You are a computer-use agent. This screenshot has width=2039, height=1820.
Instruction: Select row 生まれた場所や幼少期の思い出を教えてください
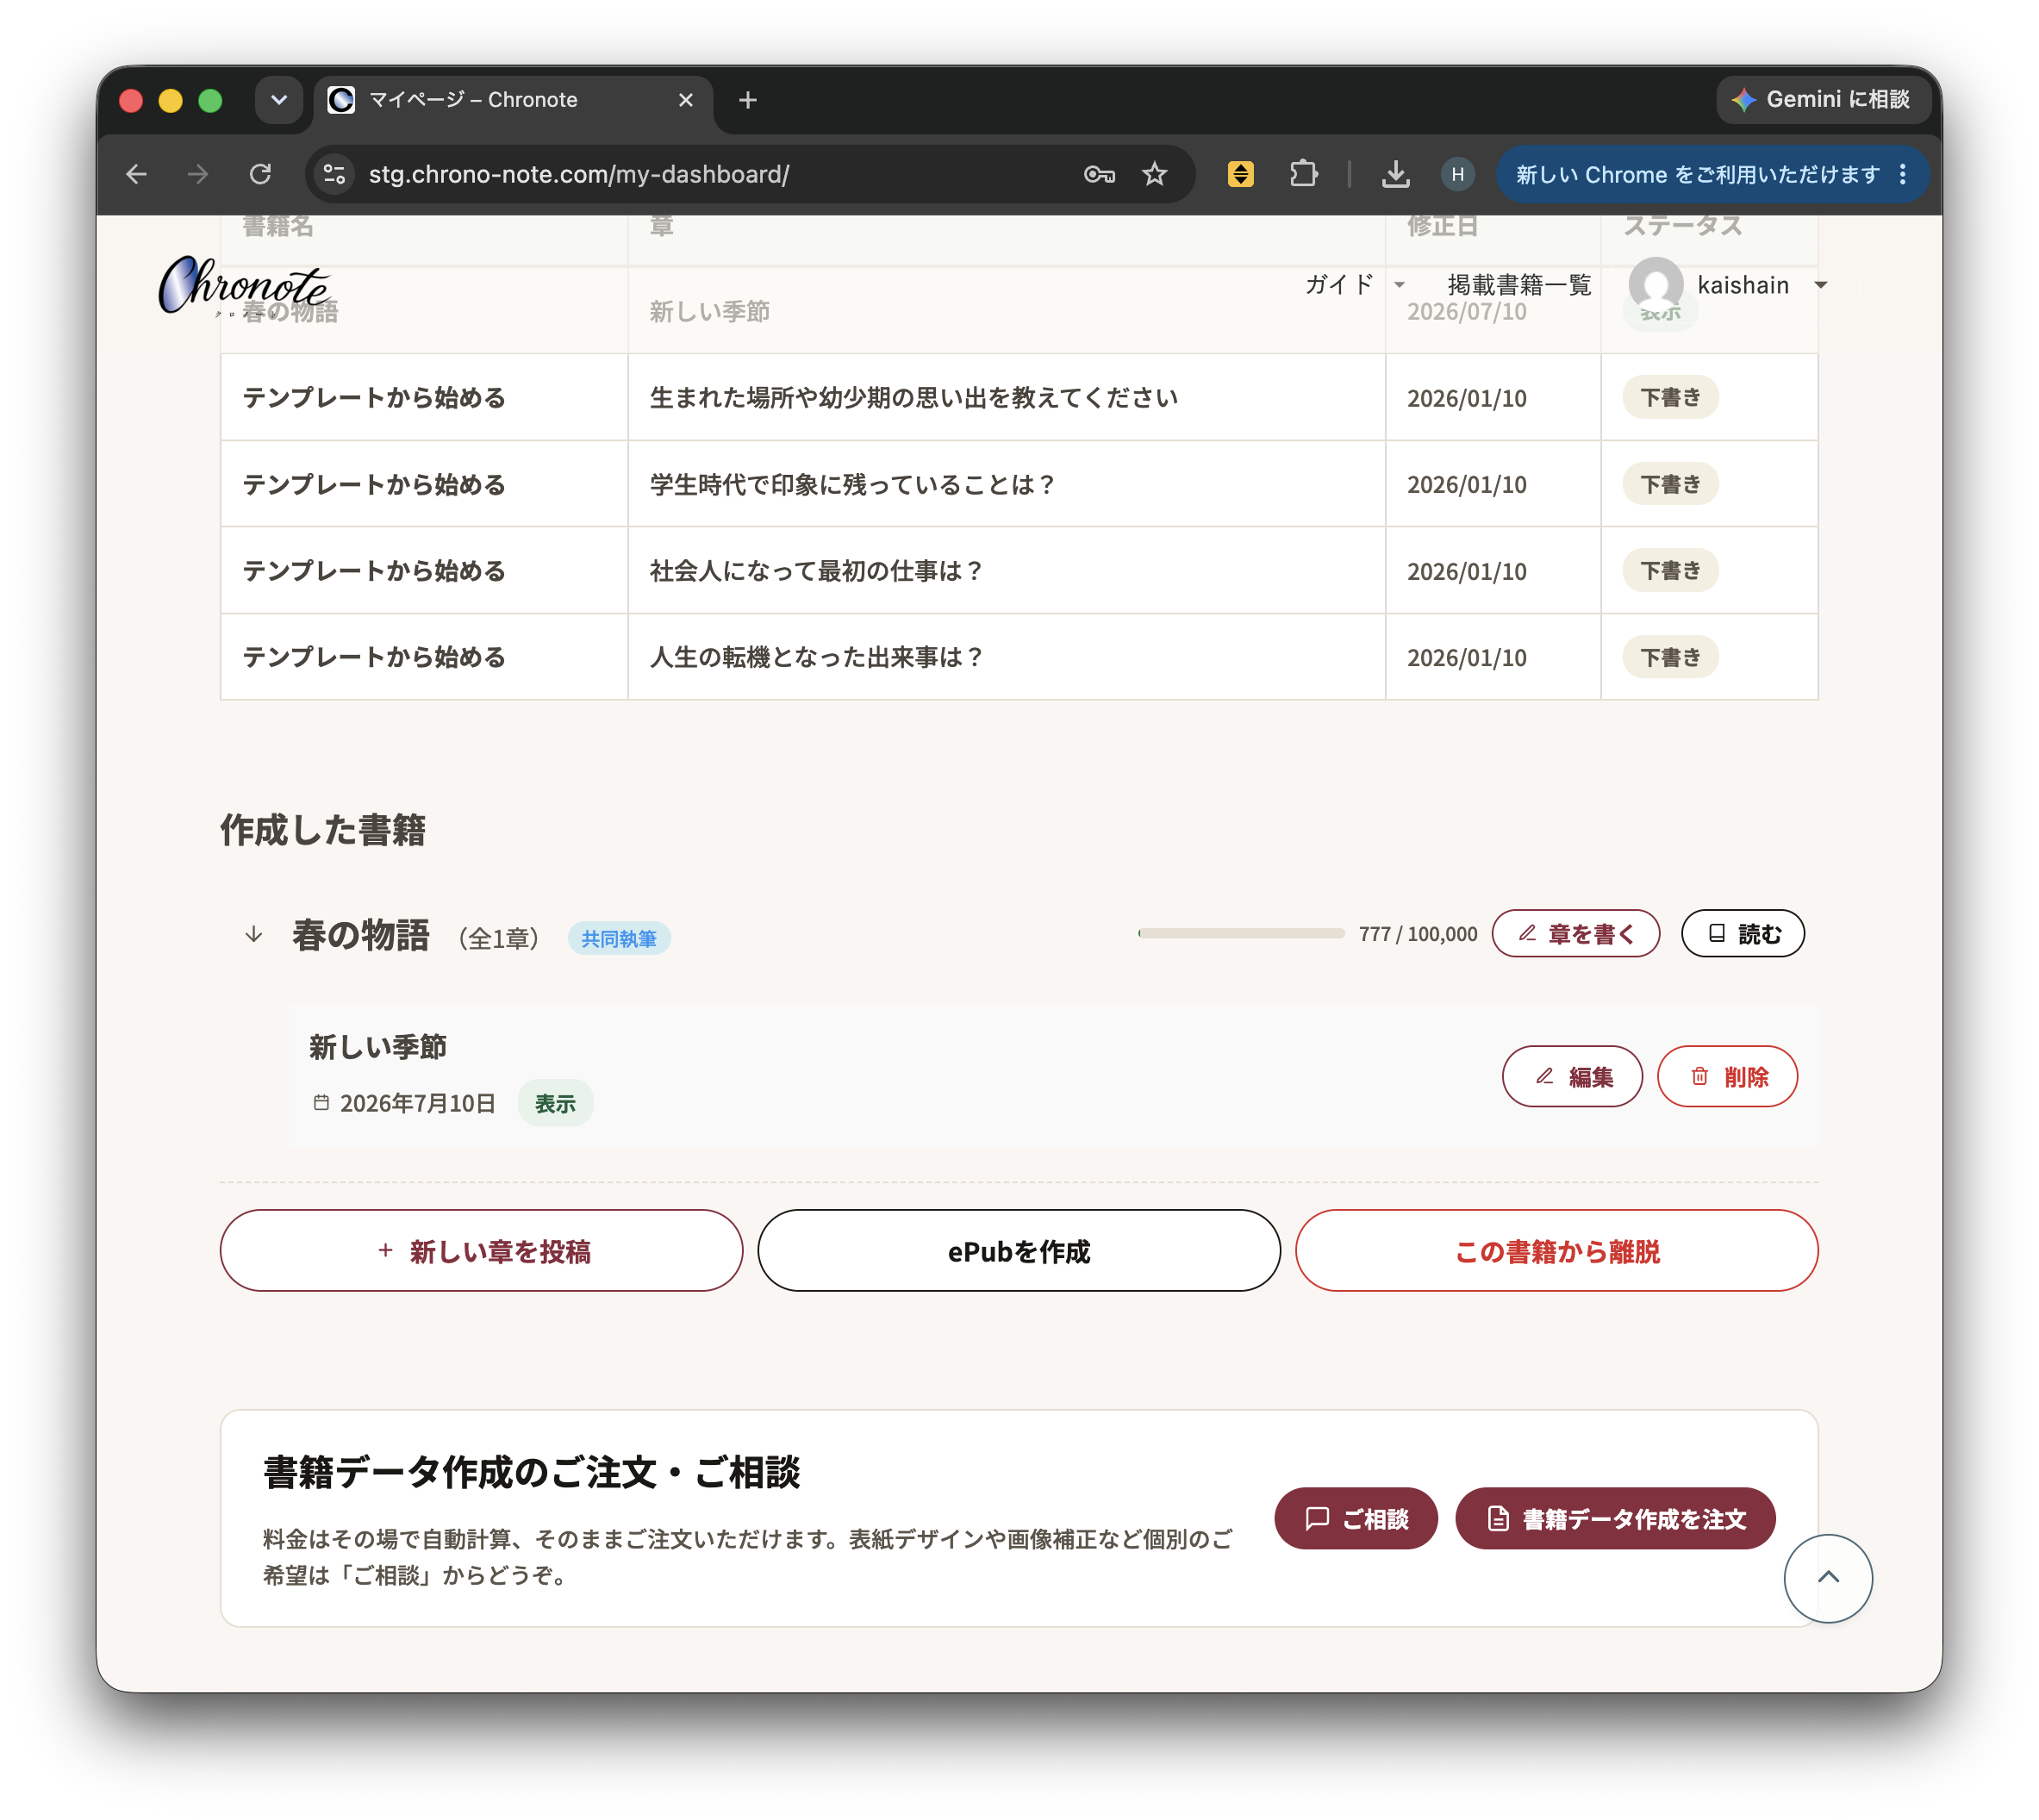tap(1018, 397)
